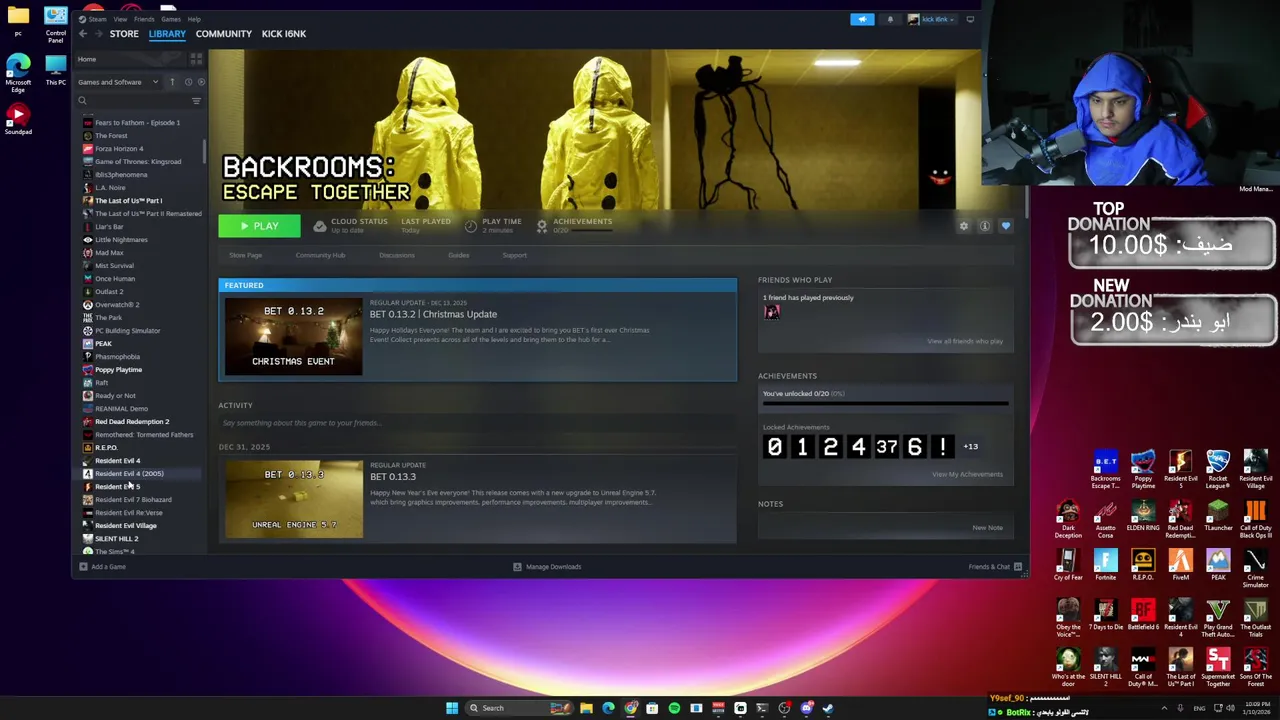The height and width of the screenshot is (720, 1280).
Task: Open Friends & Chat
Action: click(995, 567)
